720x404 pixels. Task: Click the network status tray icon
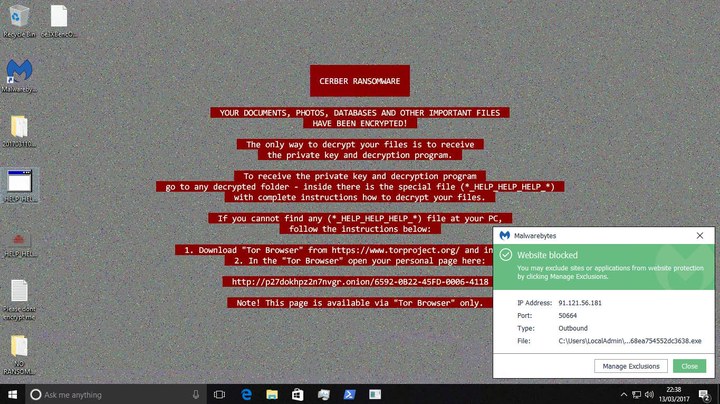(x=636, y=394)
